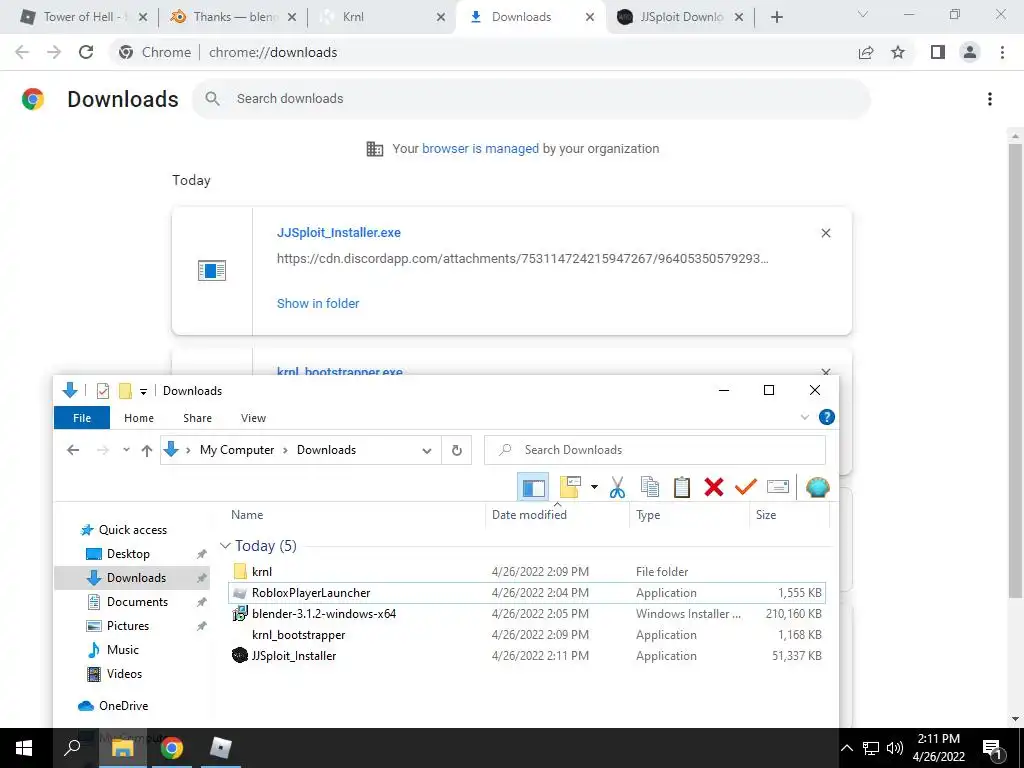Click the New folder icon in Explorer toolbar

click(x=570, y=487)
